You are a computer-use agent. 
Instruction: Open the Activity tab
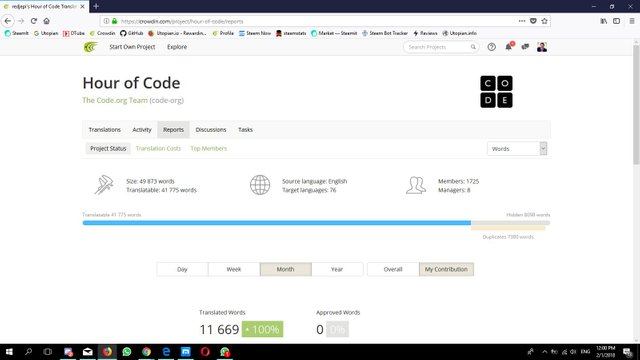(142, 129)
